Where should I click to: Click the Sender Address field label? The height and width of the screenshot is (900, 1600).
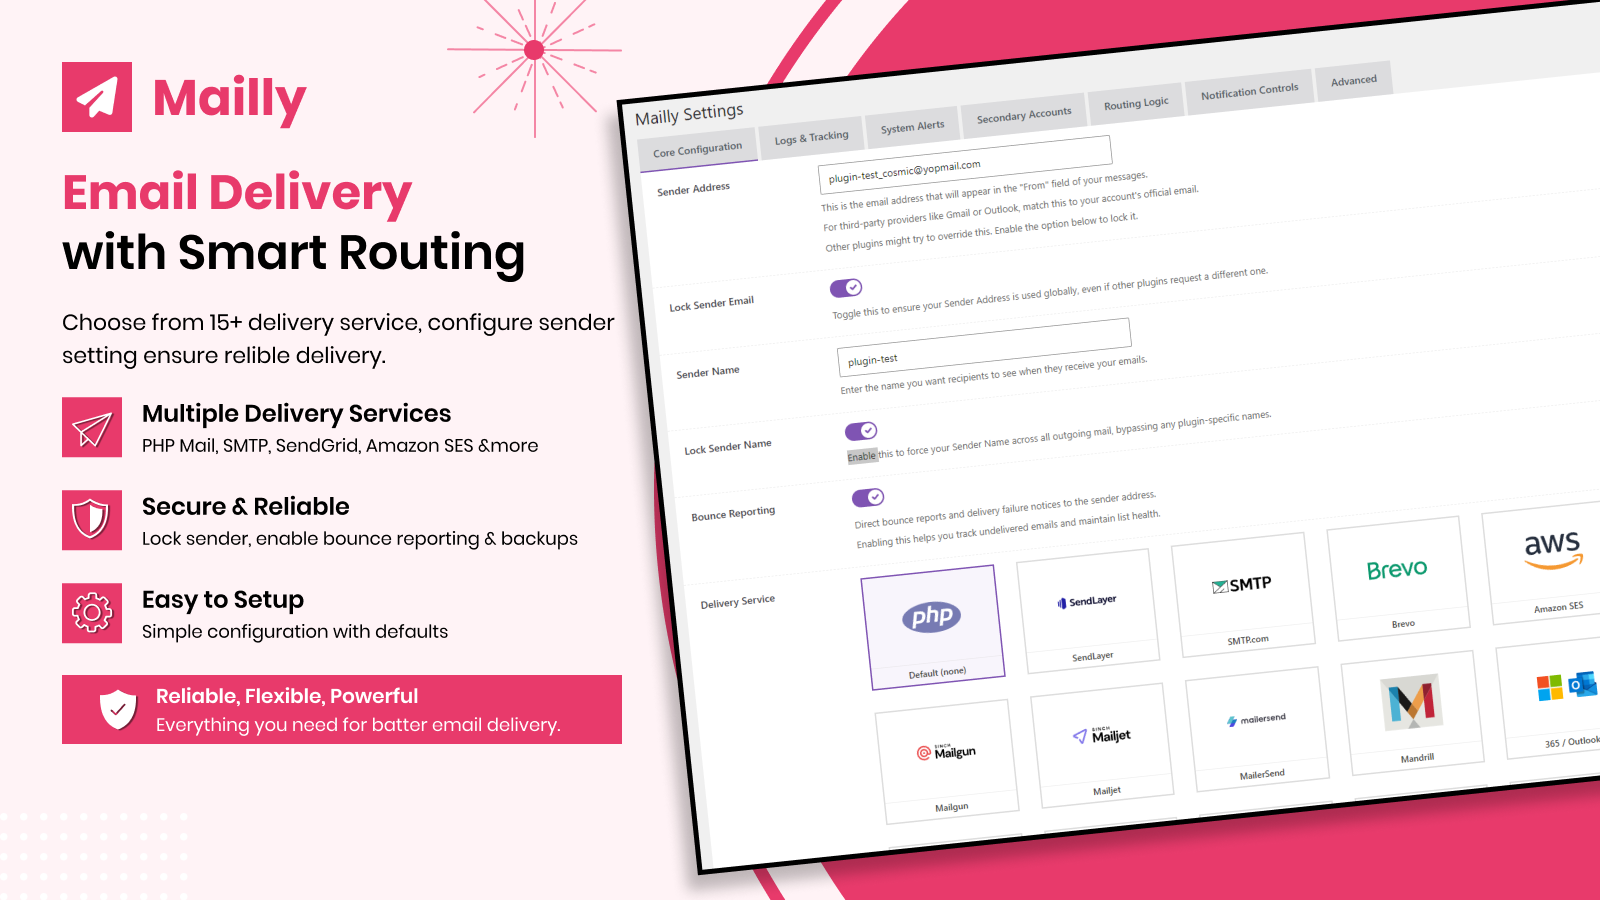693,189
